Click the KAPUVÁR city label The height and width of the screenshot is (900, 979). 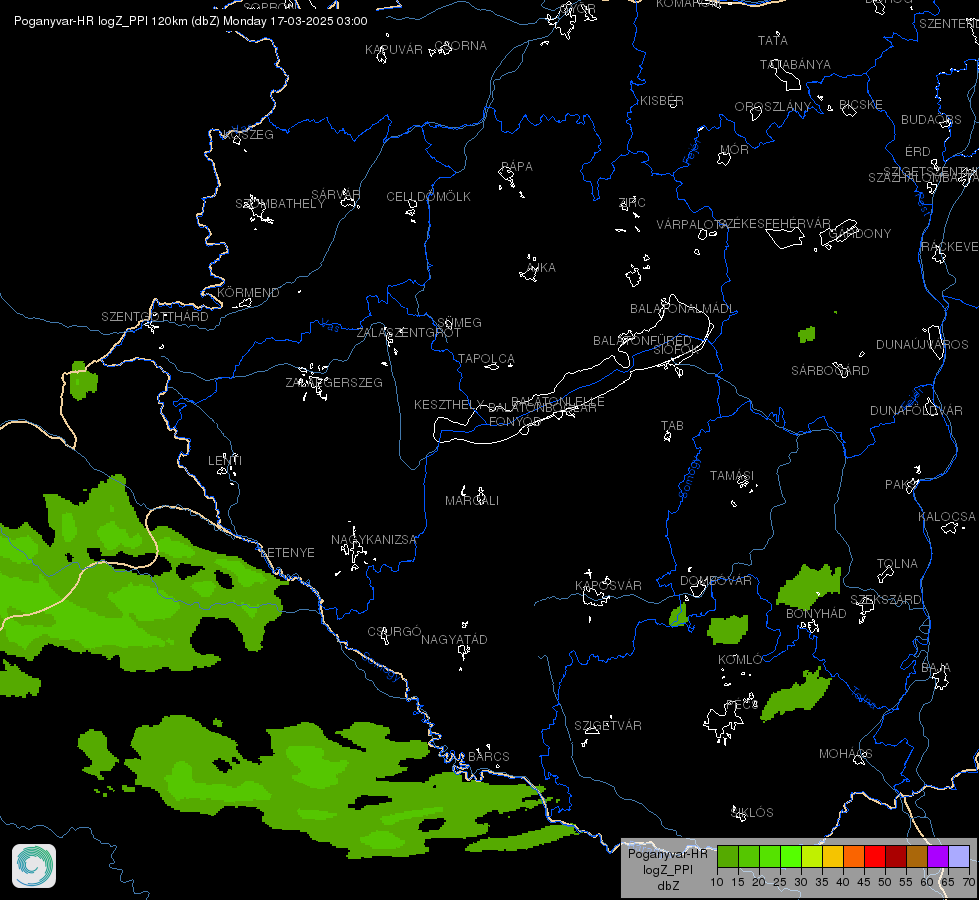tap(394, 49)
